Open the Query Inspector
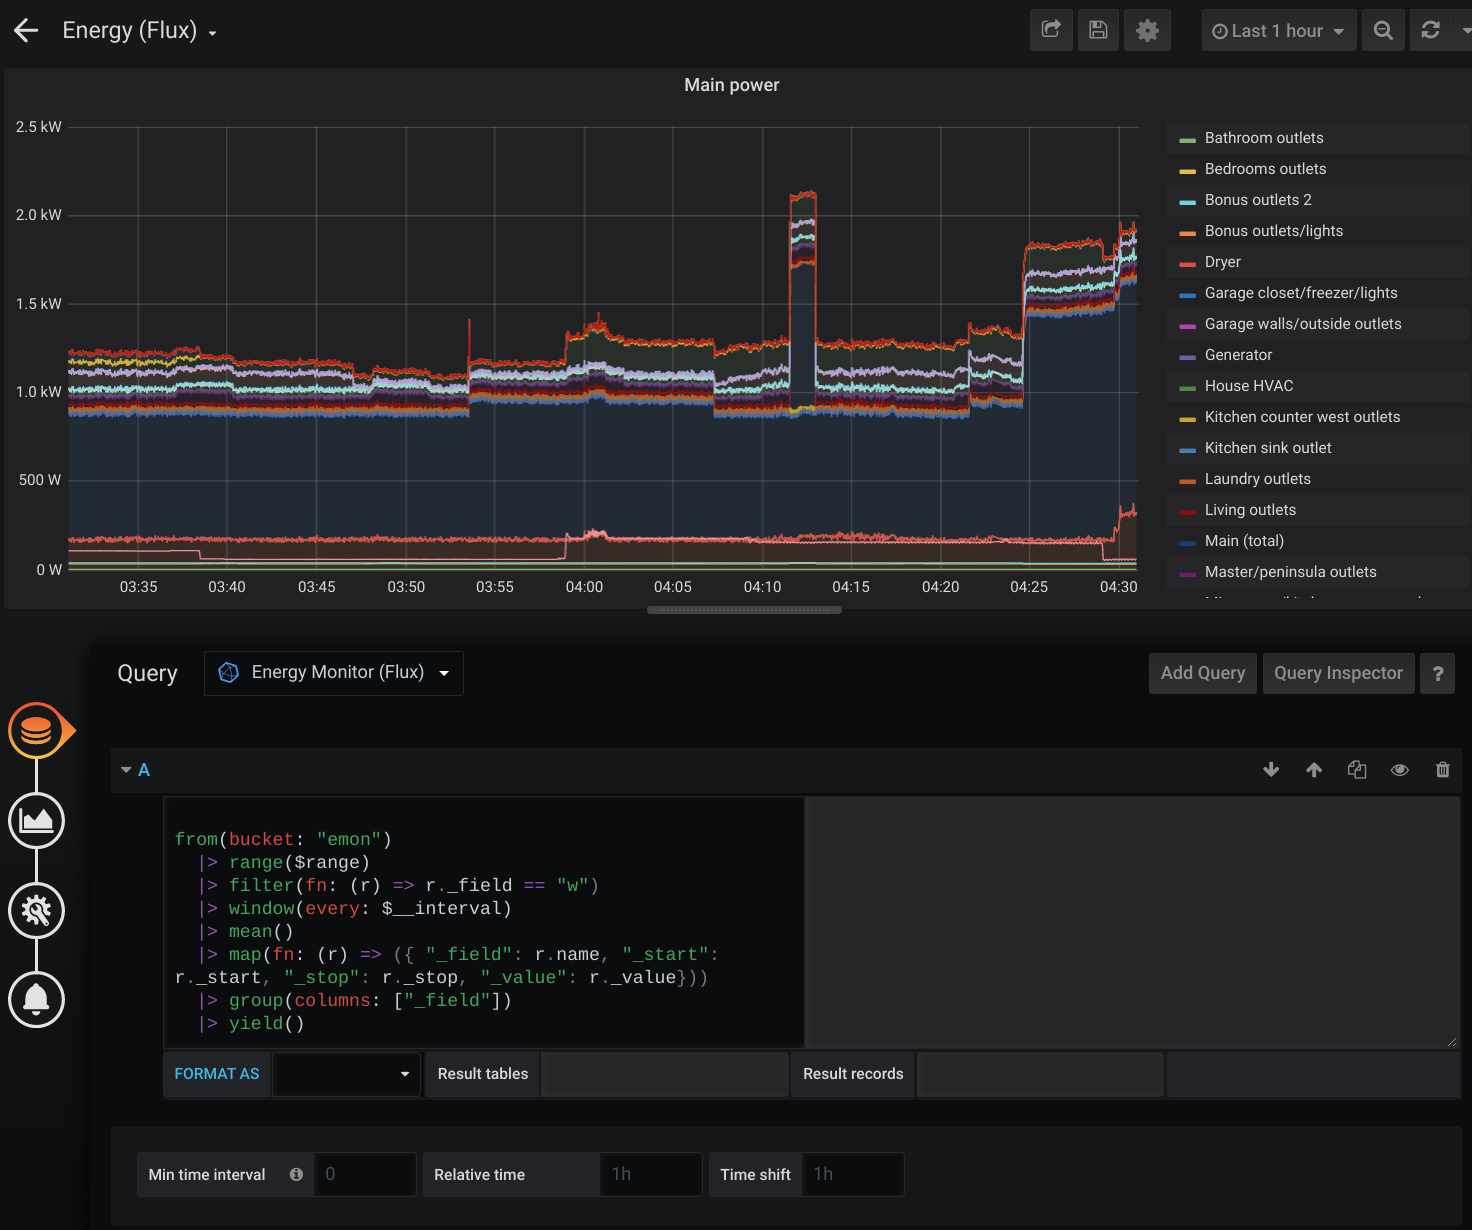The image size is (1472, 1230). tap(1338, 673)
